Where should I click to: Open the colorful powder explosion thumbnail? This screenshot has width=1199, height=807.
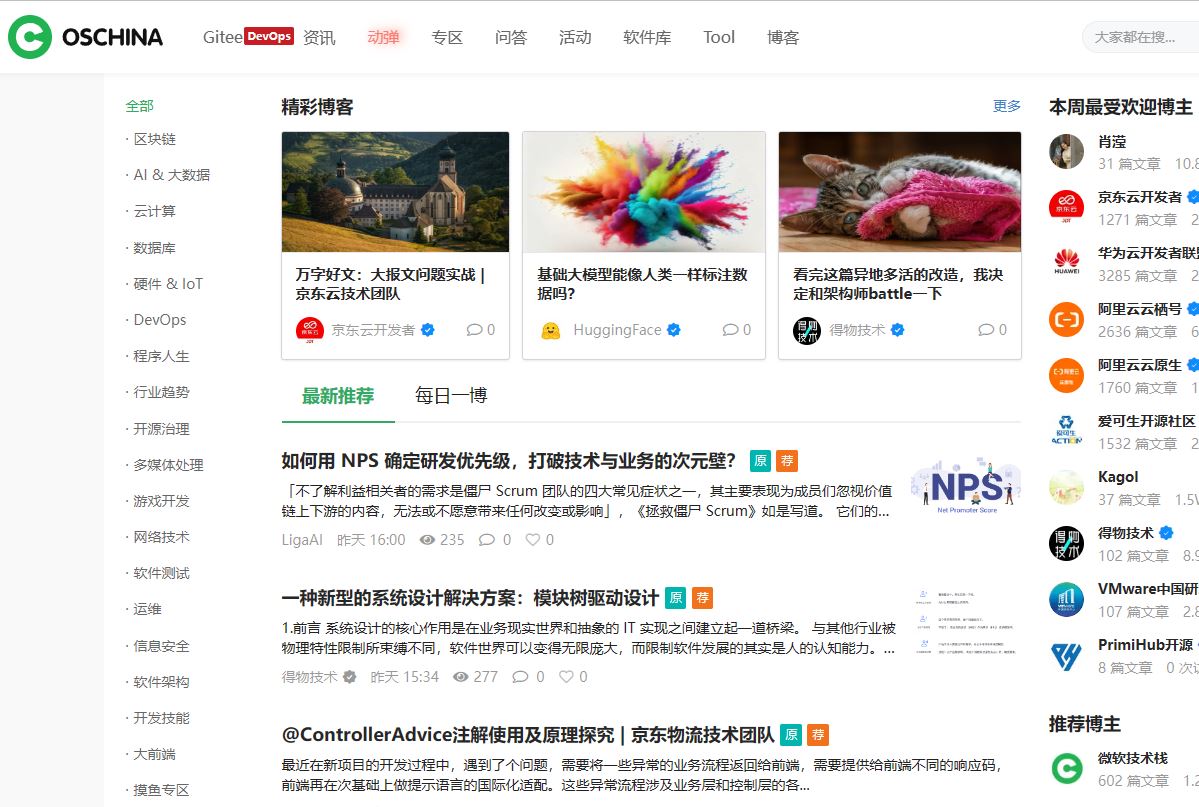coord(644,192)
